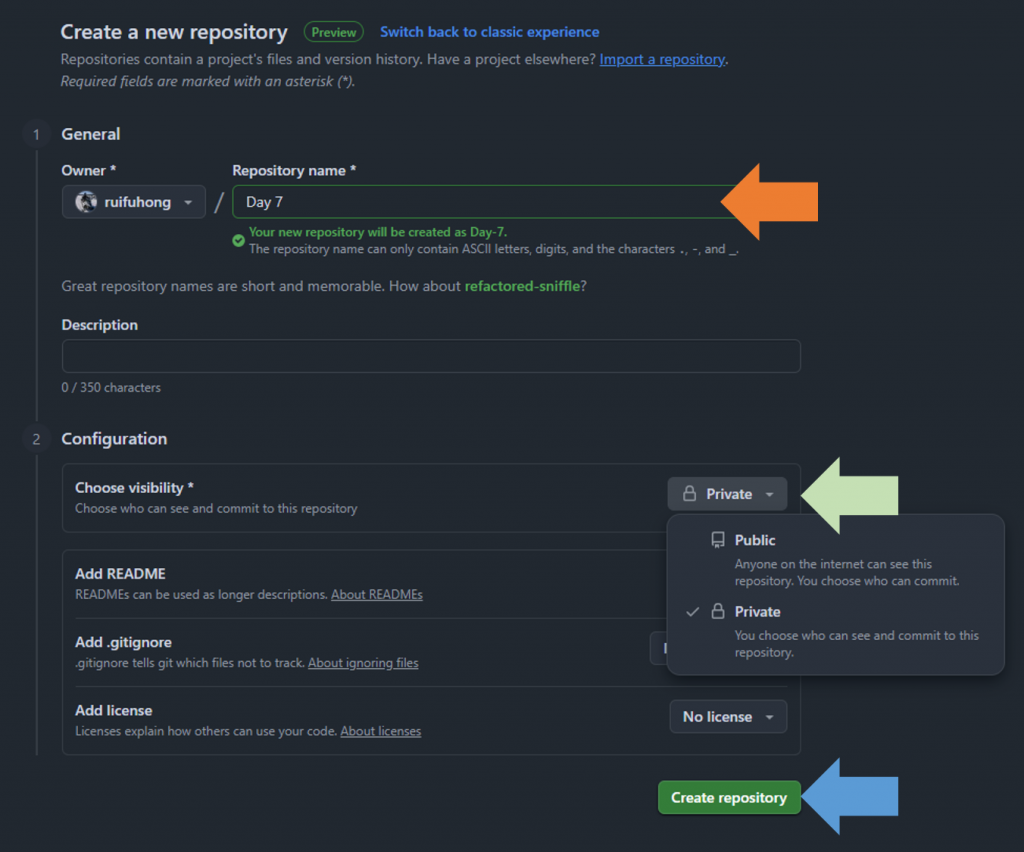Click the lock icon beside the Private option
Image resolution: width=1024 pixels, height=852 pixels.
tap(717, 611)
